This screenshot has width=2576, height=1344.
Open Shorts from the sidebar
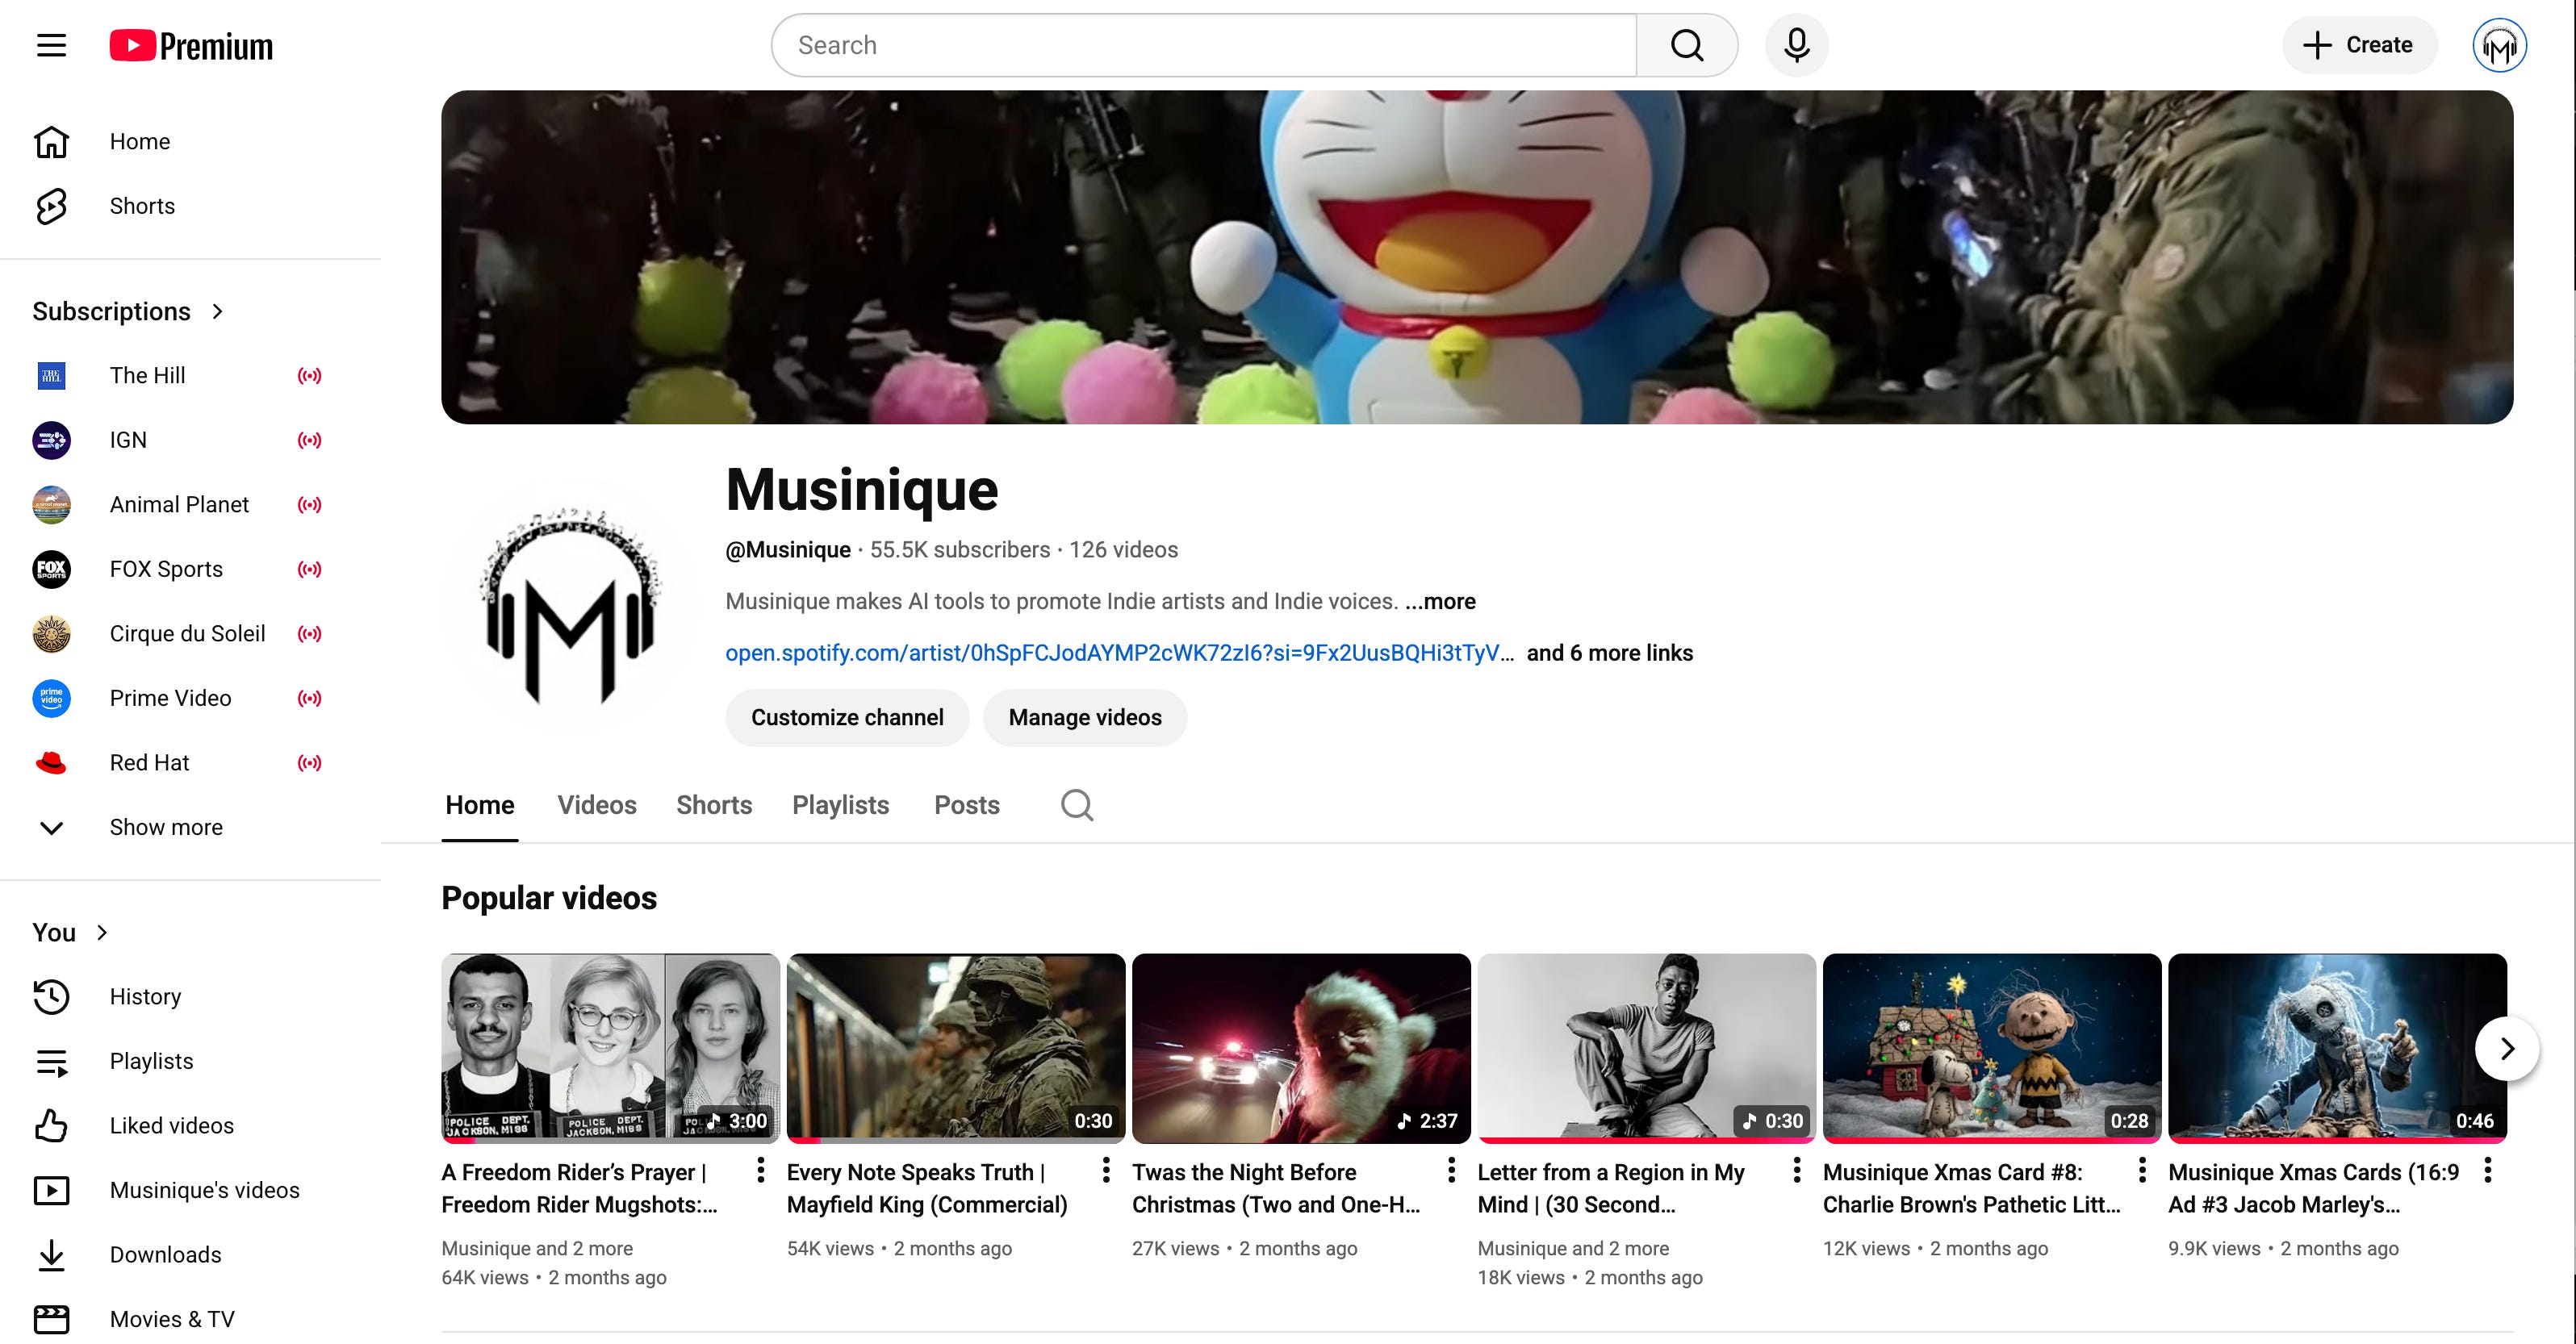[x=142, y=206]
